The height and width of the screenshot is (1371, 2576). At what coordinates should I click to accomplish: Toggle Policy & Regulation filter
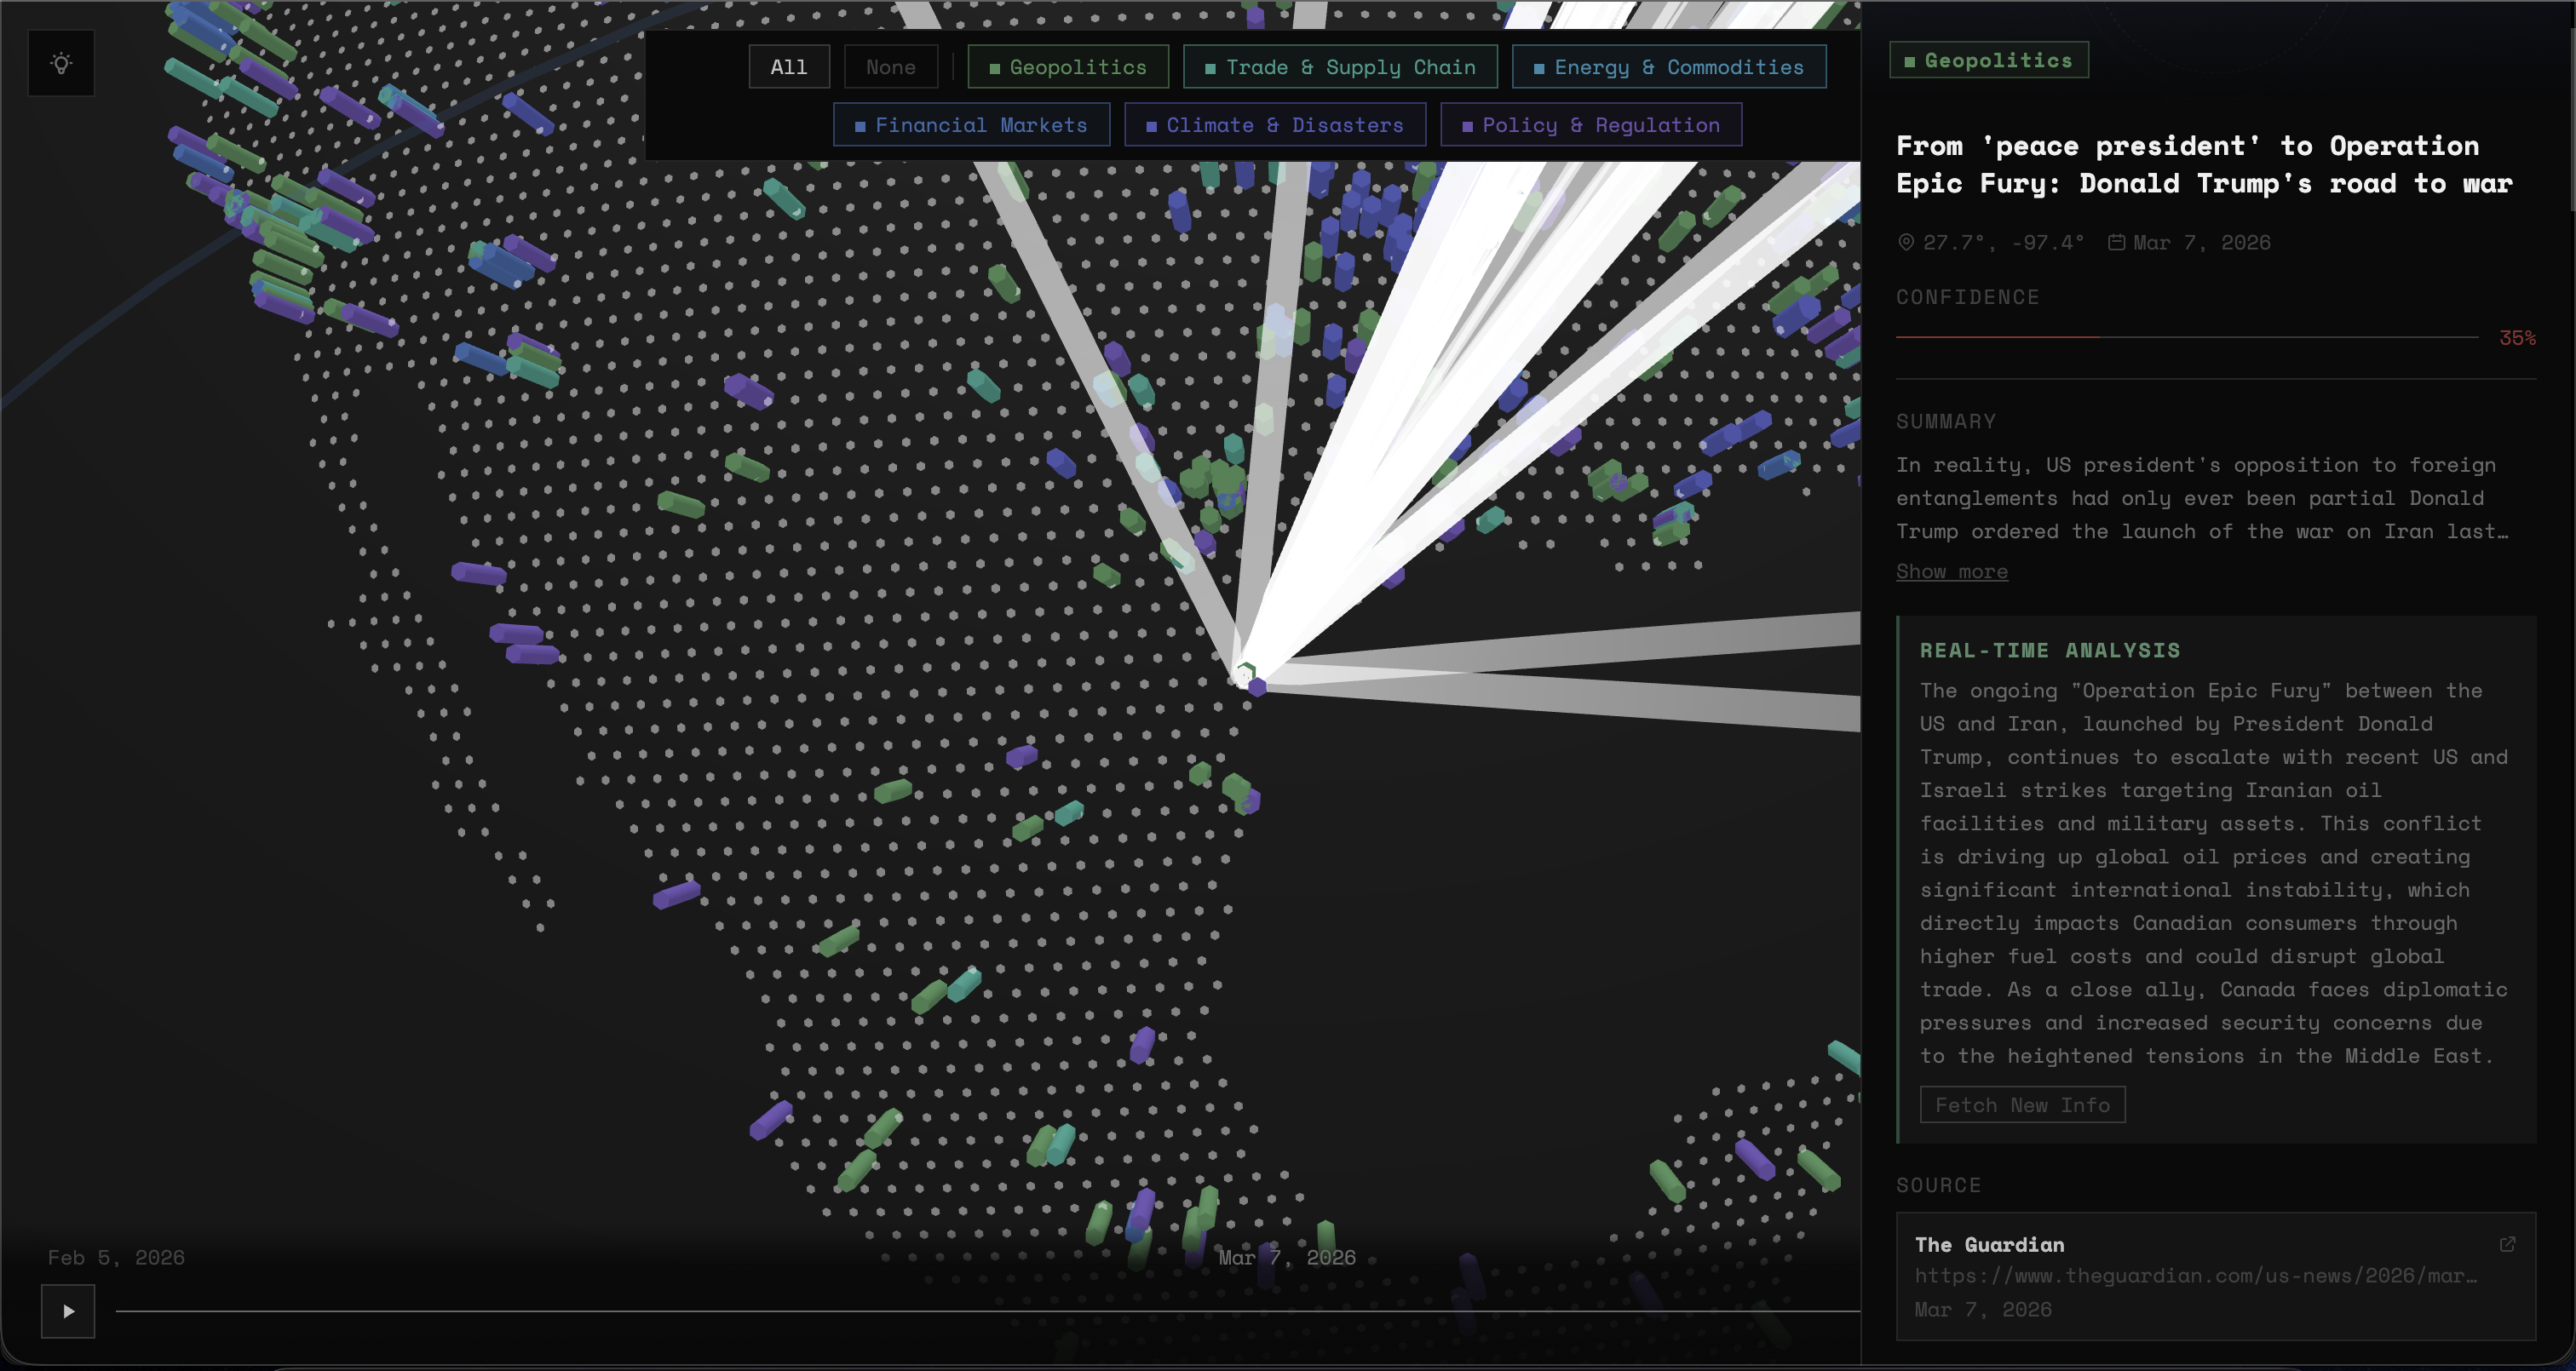point(1590,125)
